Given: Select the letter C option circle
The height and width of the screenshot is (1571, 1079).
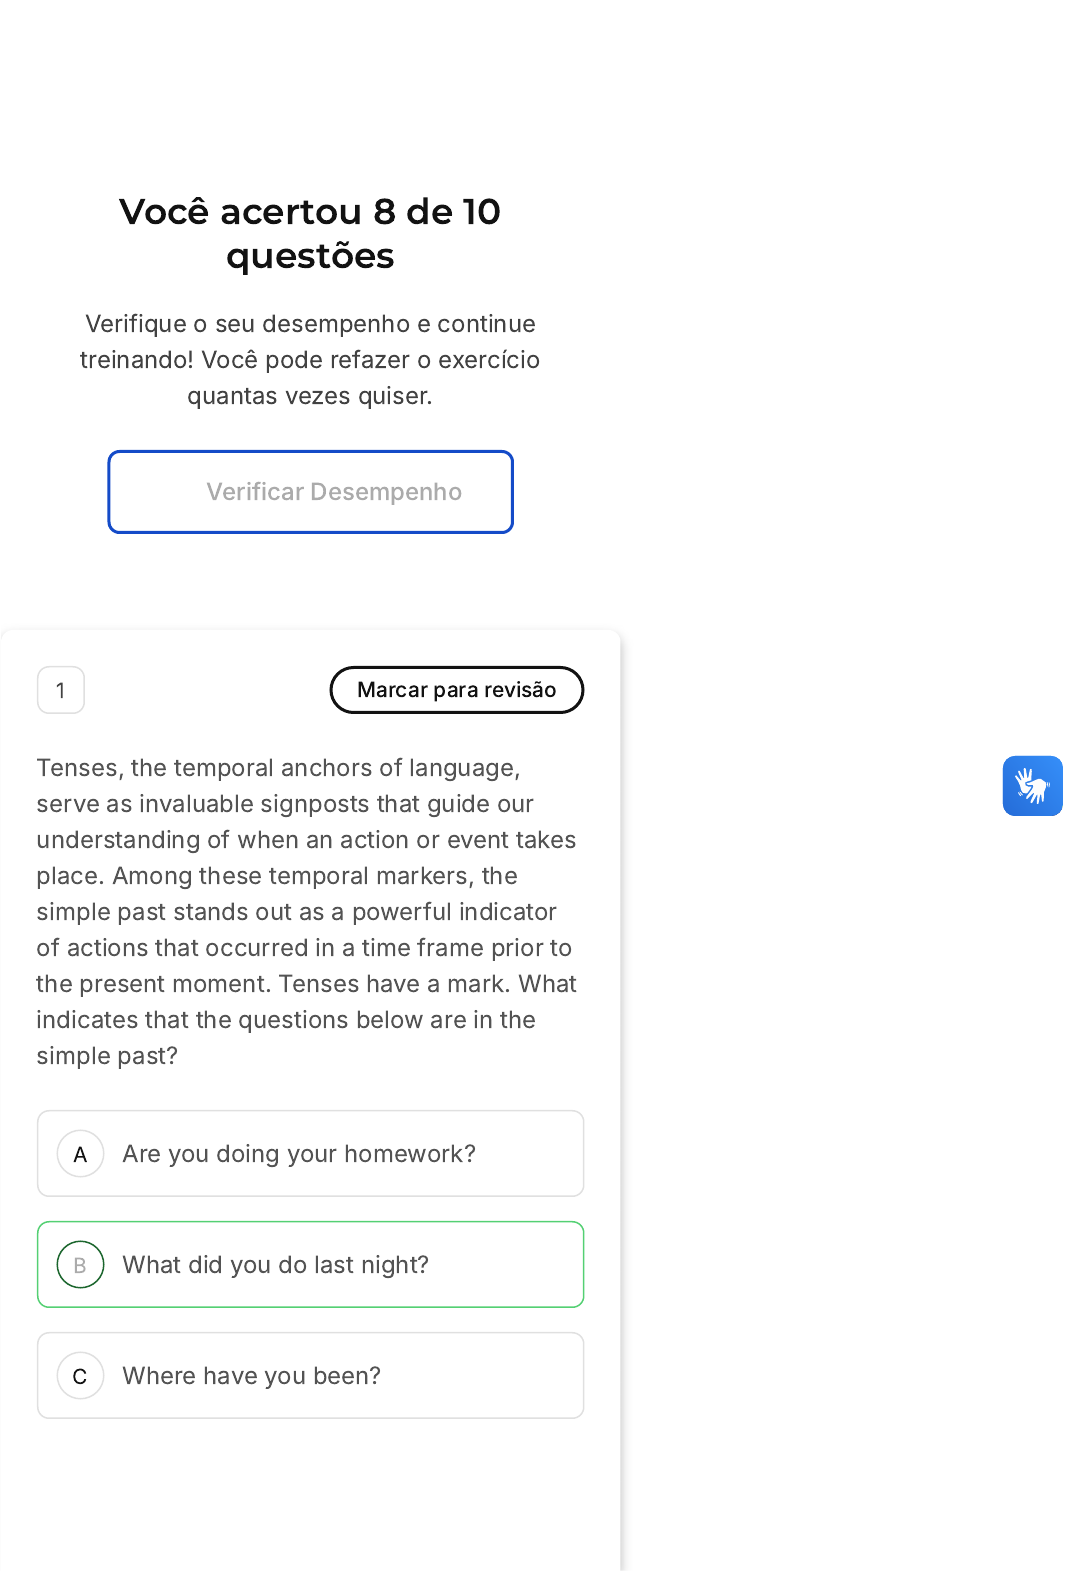Looking at the screenshot, I should click(x=80, y=1376).
